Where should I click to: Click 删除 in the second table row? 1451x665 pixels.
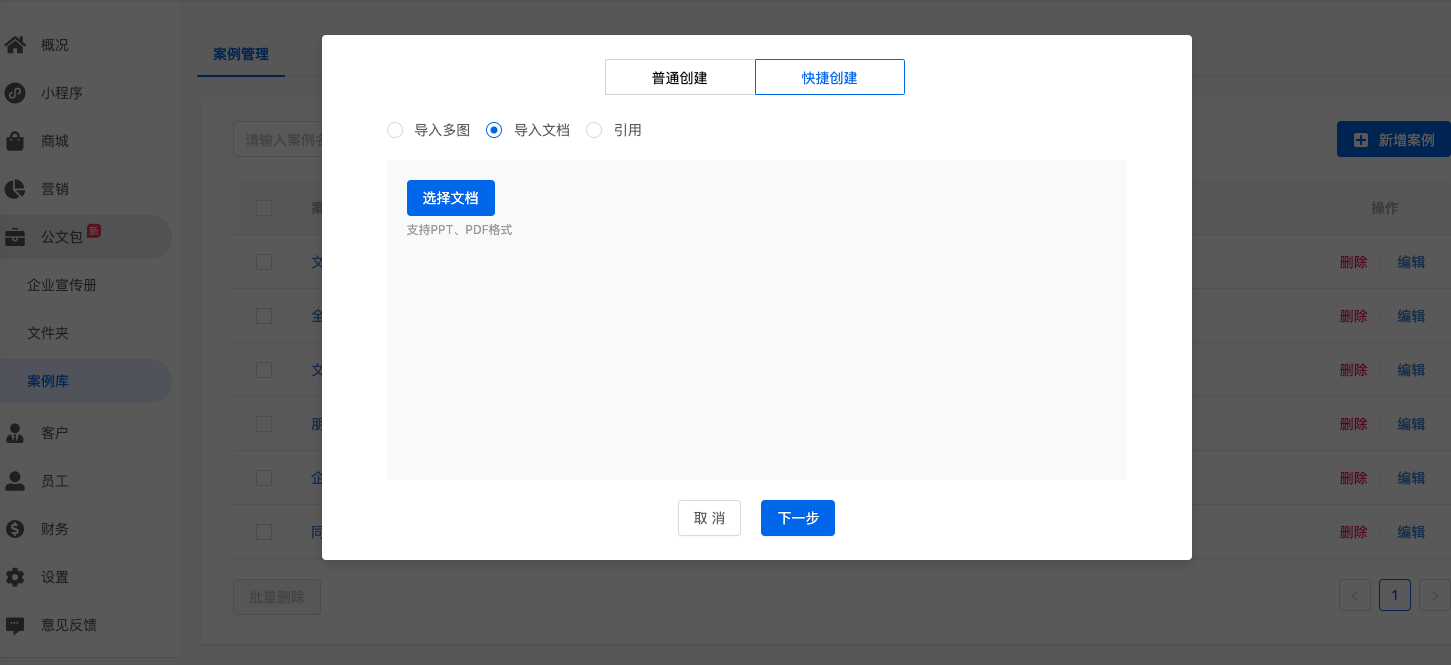1354,316
